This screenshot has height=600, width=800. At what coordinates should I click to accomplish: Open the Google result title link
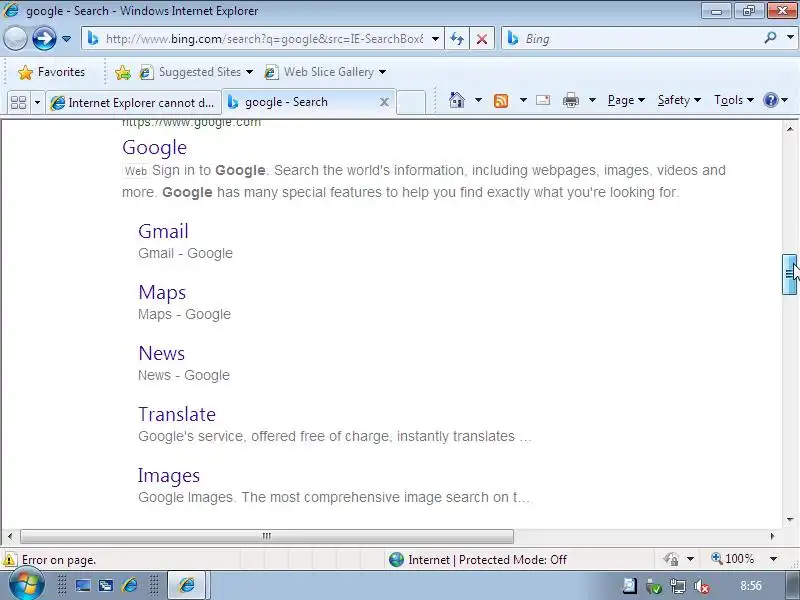point(155,147)
